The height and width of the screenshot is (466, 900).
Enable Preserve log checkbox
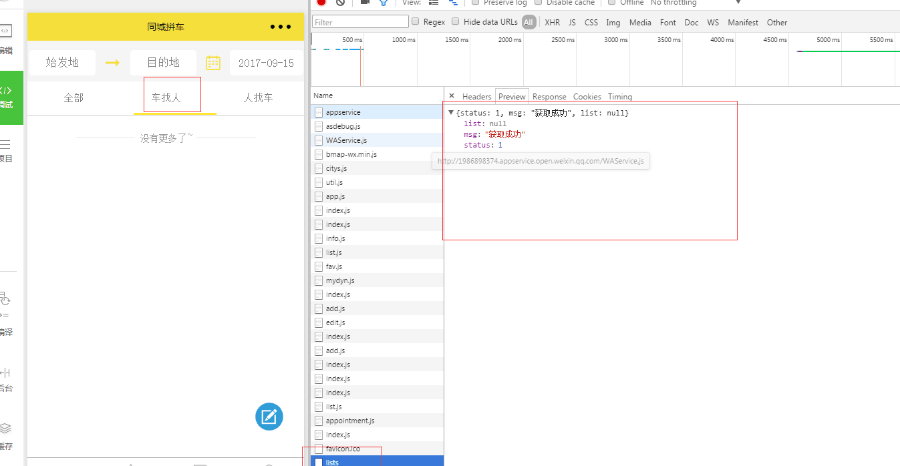pyautogui.click(x=475, y=2)
